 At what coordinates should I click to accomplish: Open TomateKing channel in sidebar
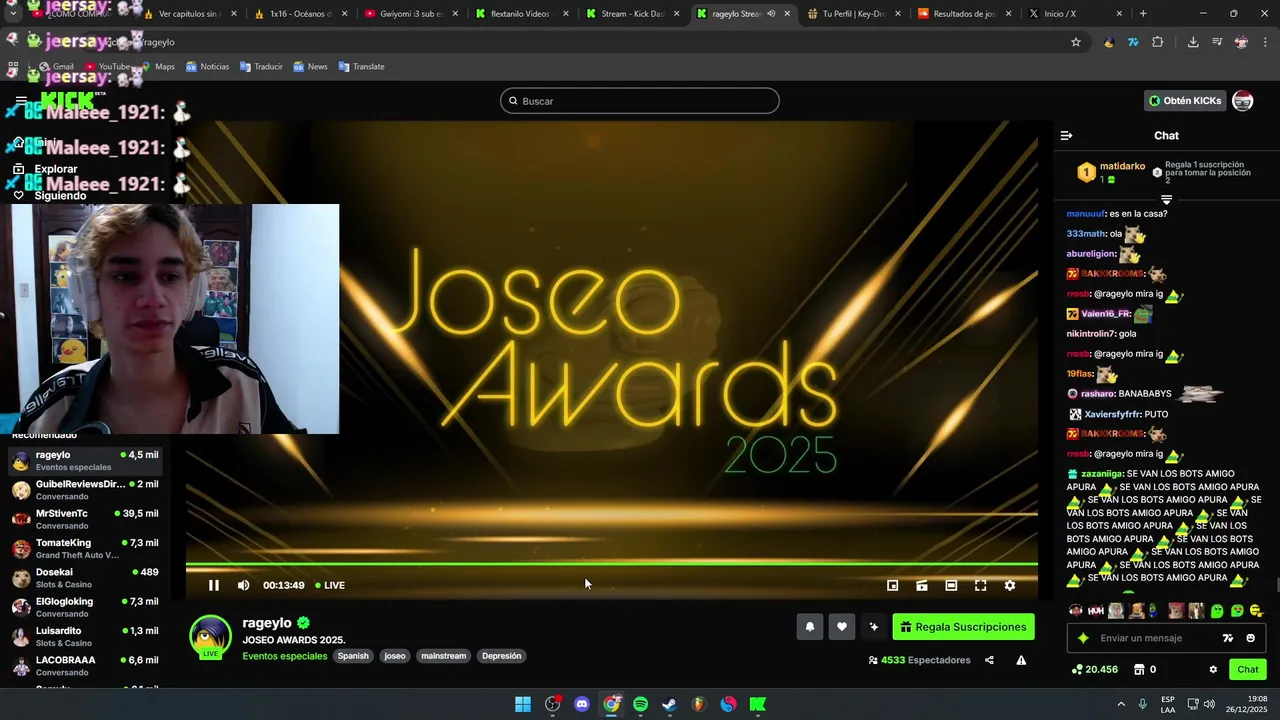(85, 548)
